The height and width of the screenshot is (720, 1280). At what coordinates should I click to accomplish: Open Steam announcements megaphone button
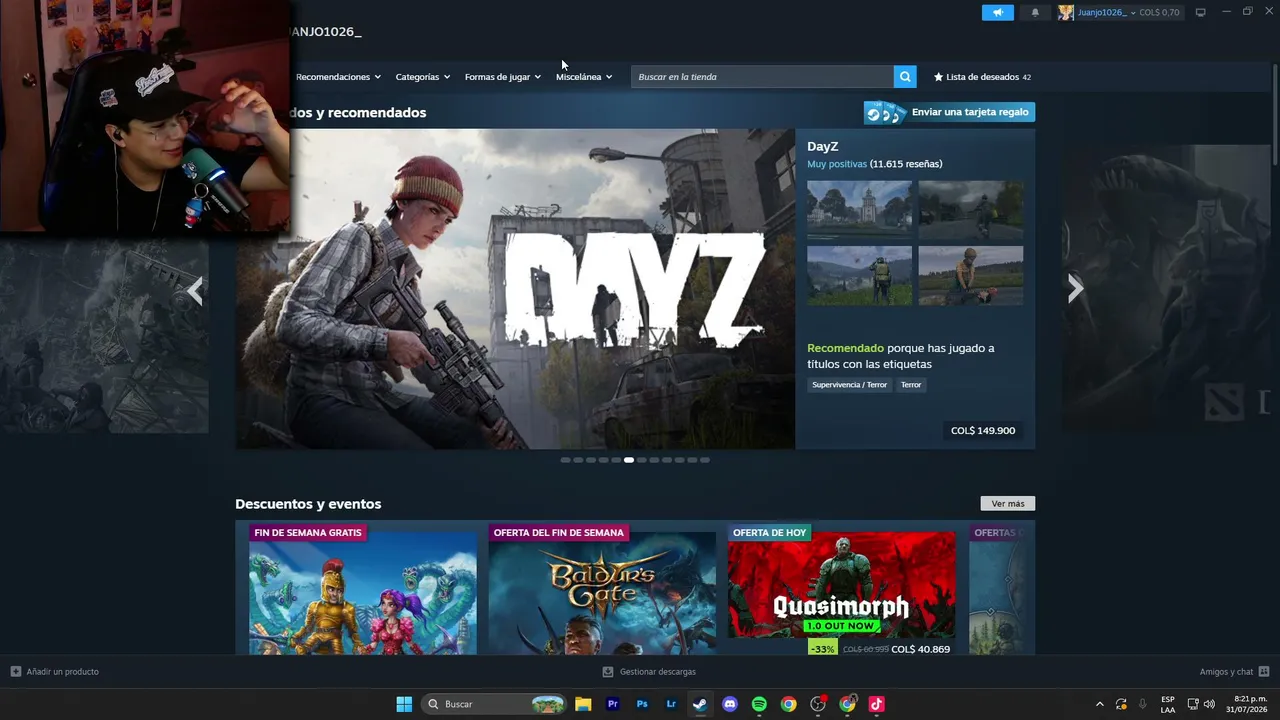(997, 12)
